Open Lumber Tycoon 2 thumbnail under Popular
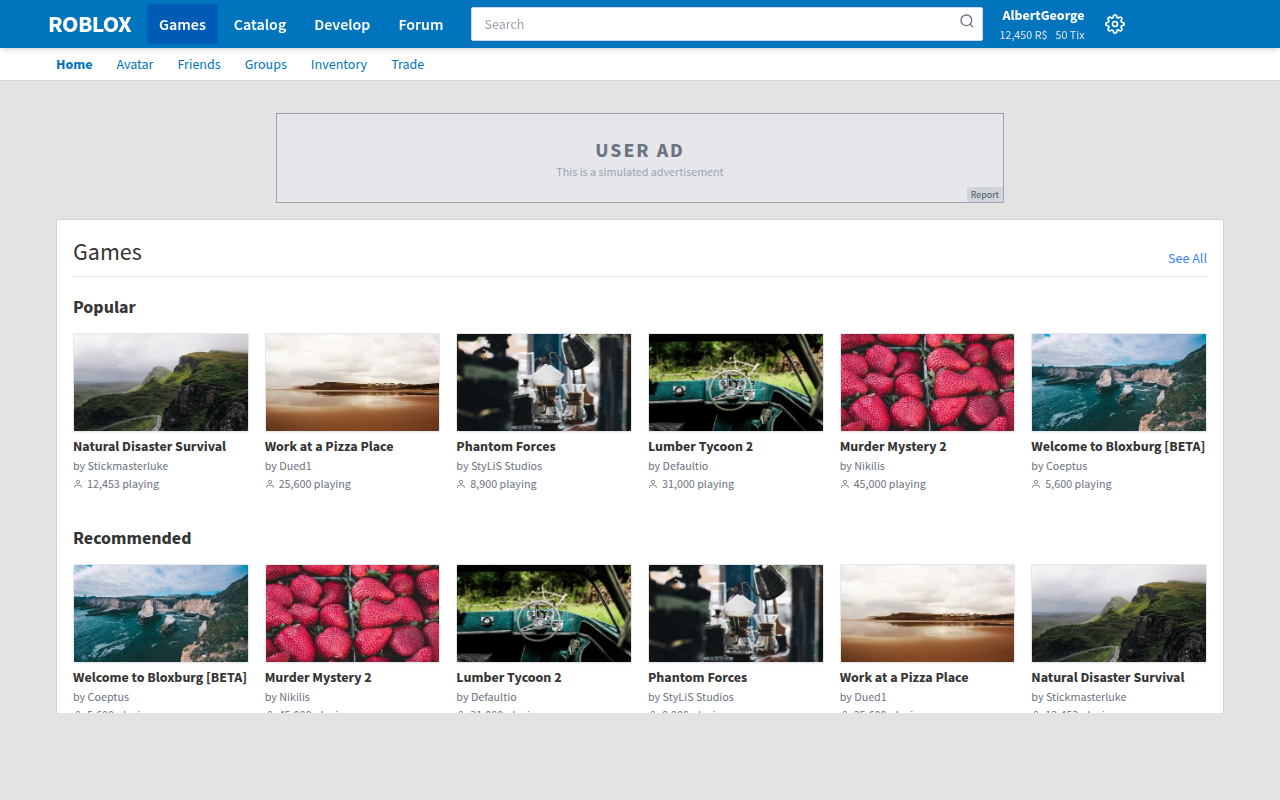Image resolution: width=1280 pixels, height=800 pixels. (736, 382)
